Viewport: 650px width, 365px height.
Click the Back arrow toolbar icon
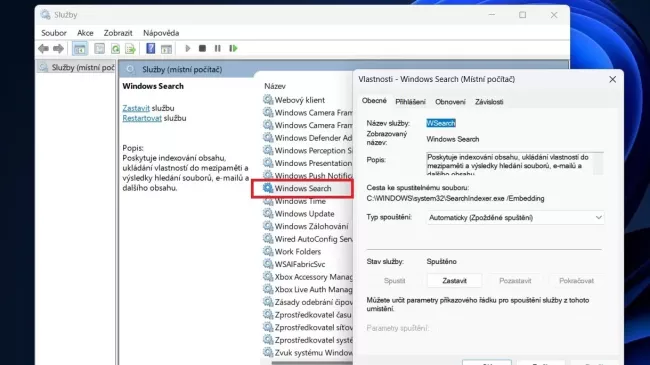[43, 49]
